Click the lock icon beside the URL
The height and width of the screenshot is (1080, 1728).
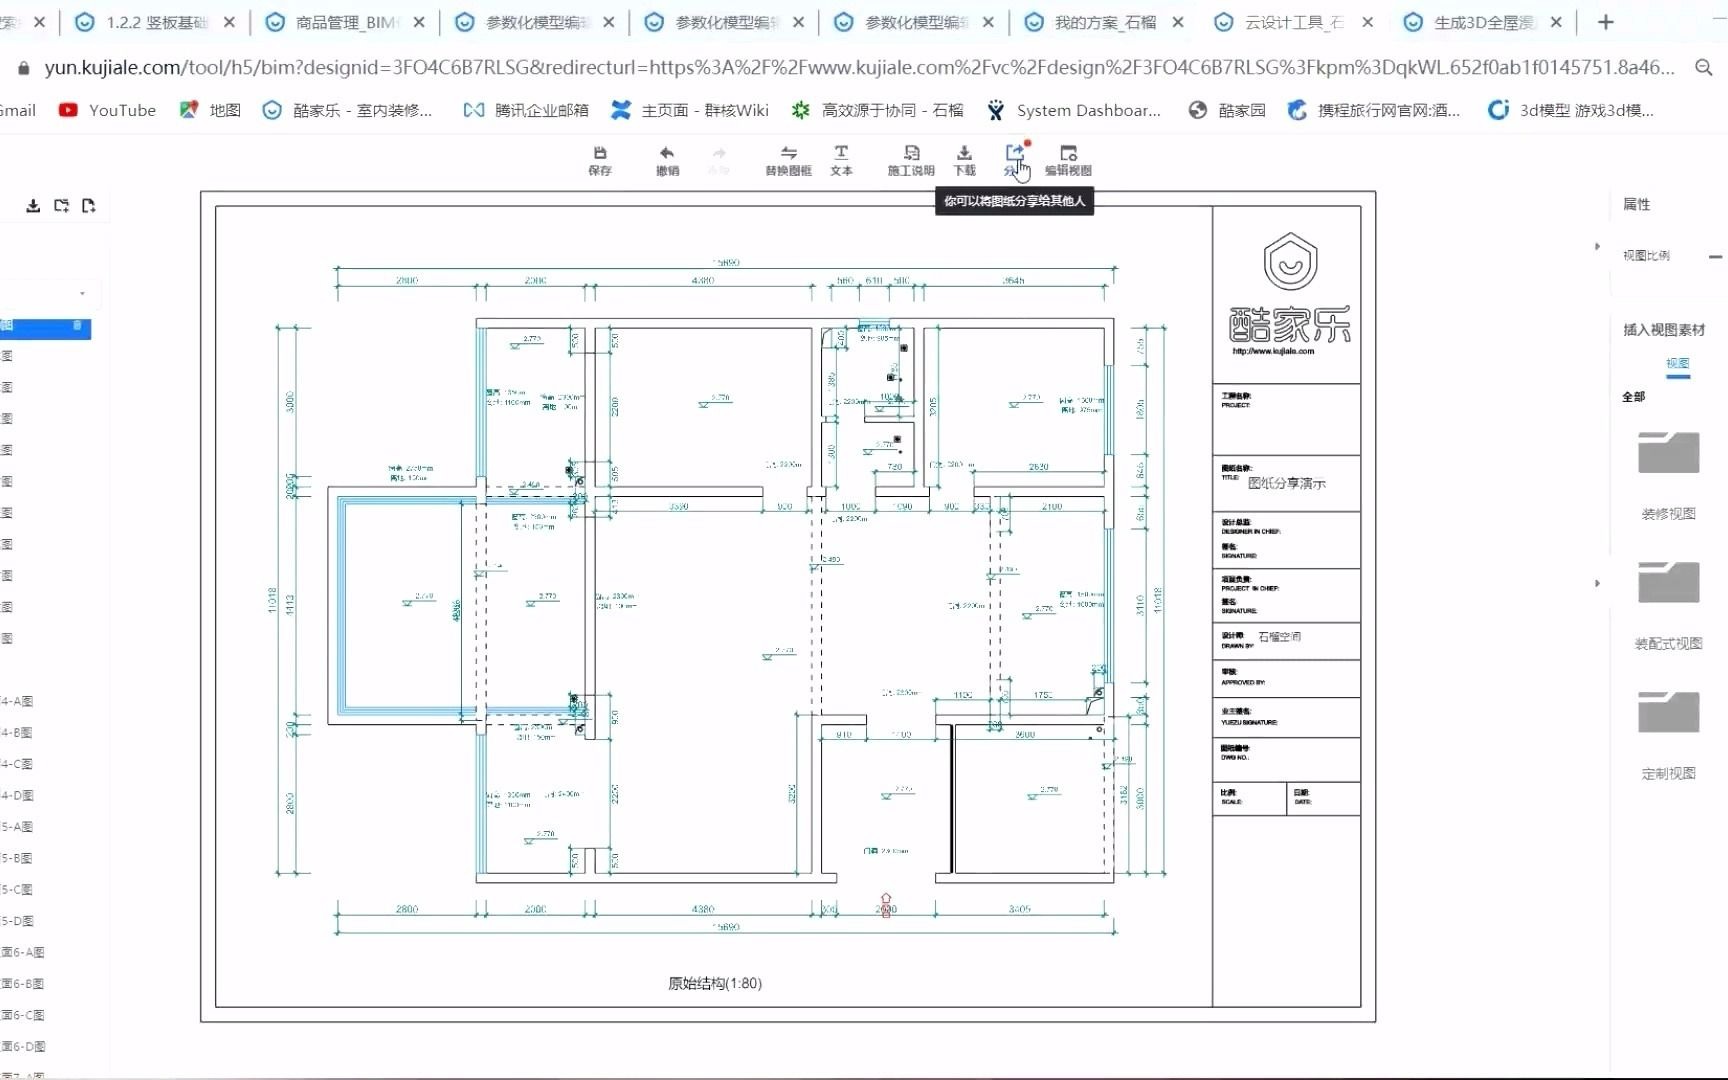[x=24, y=67]
